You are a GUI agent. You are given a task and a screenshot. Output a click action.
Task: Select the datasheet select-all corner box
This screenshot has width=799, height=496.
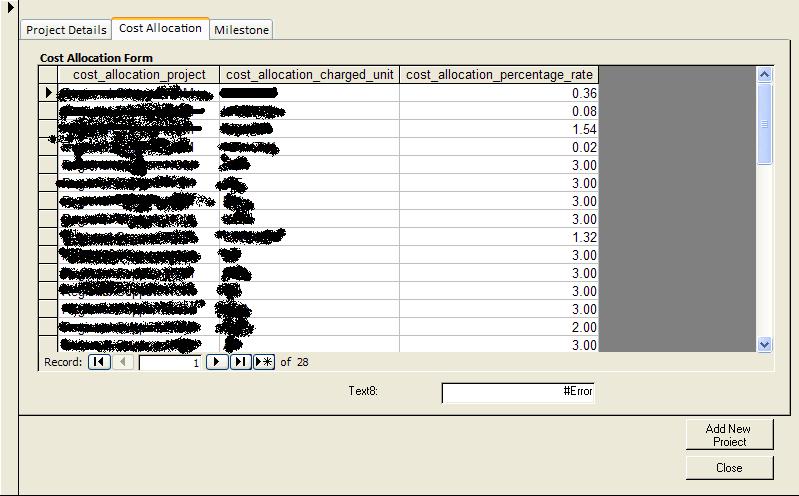click(x=48, y=74)
